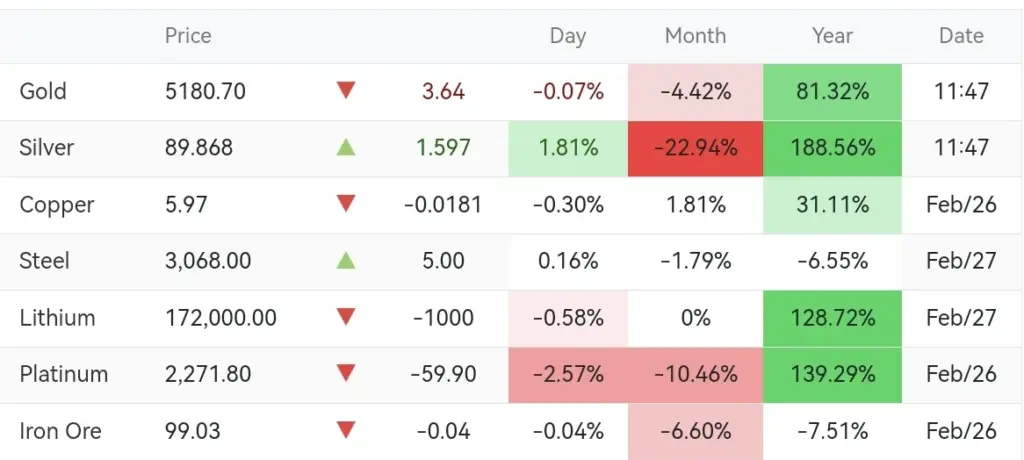The height and width of the screenshot is (460, 1024).
Task: Sort by the Year column header
Action: pyautogui.click(x=832, y=36)
